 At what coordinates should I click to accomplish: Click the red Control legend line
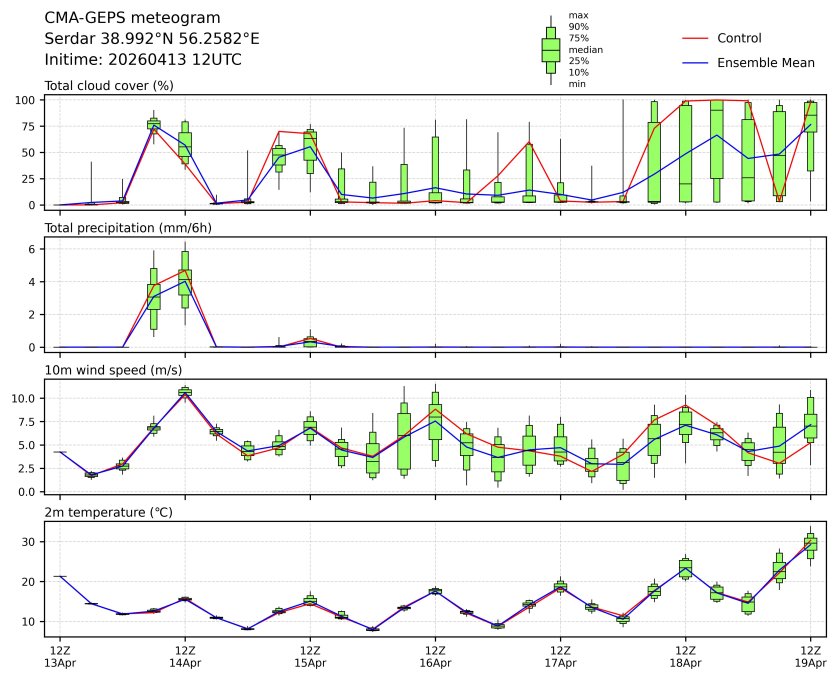[695, 38]
